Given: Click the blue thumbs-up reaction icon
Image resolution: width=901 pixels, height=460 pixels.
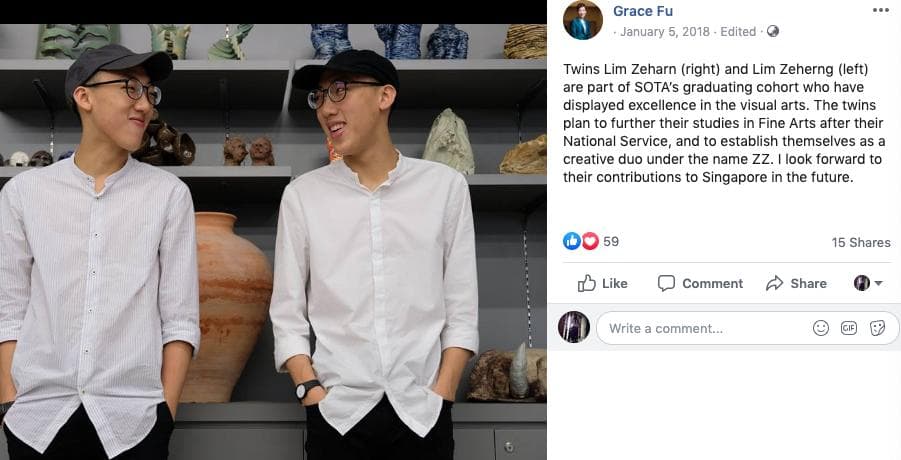Looking at the screenshot, I should click(x=571, y=241).
